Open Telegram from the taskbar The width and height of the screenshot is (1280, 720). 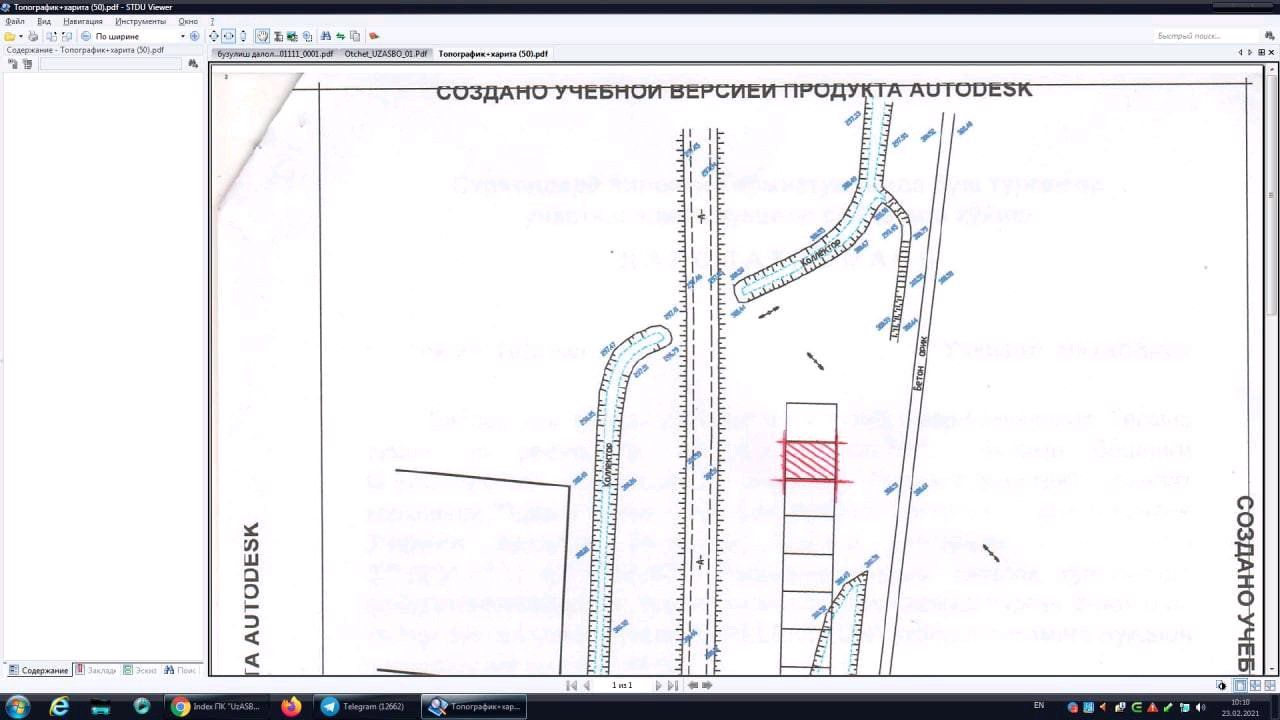pos(365,706)
